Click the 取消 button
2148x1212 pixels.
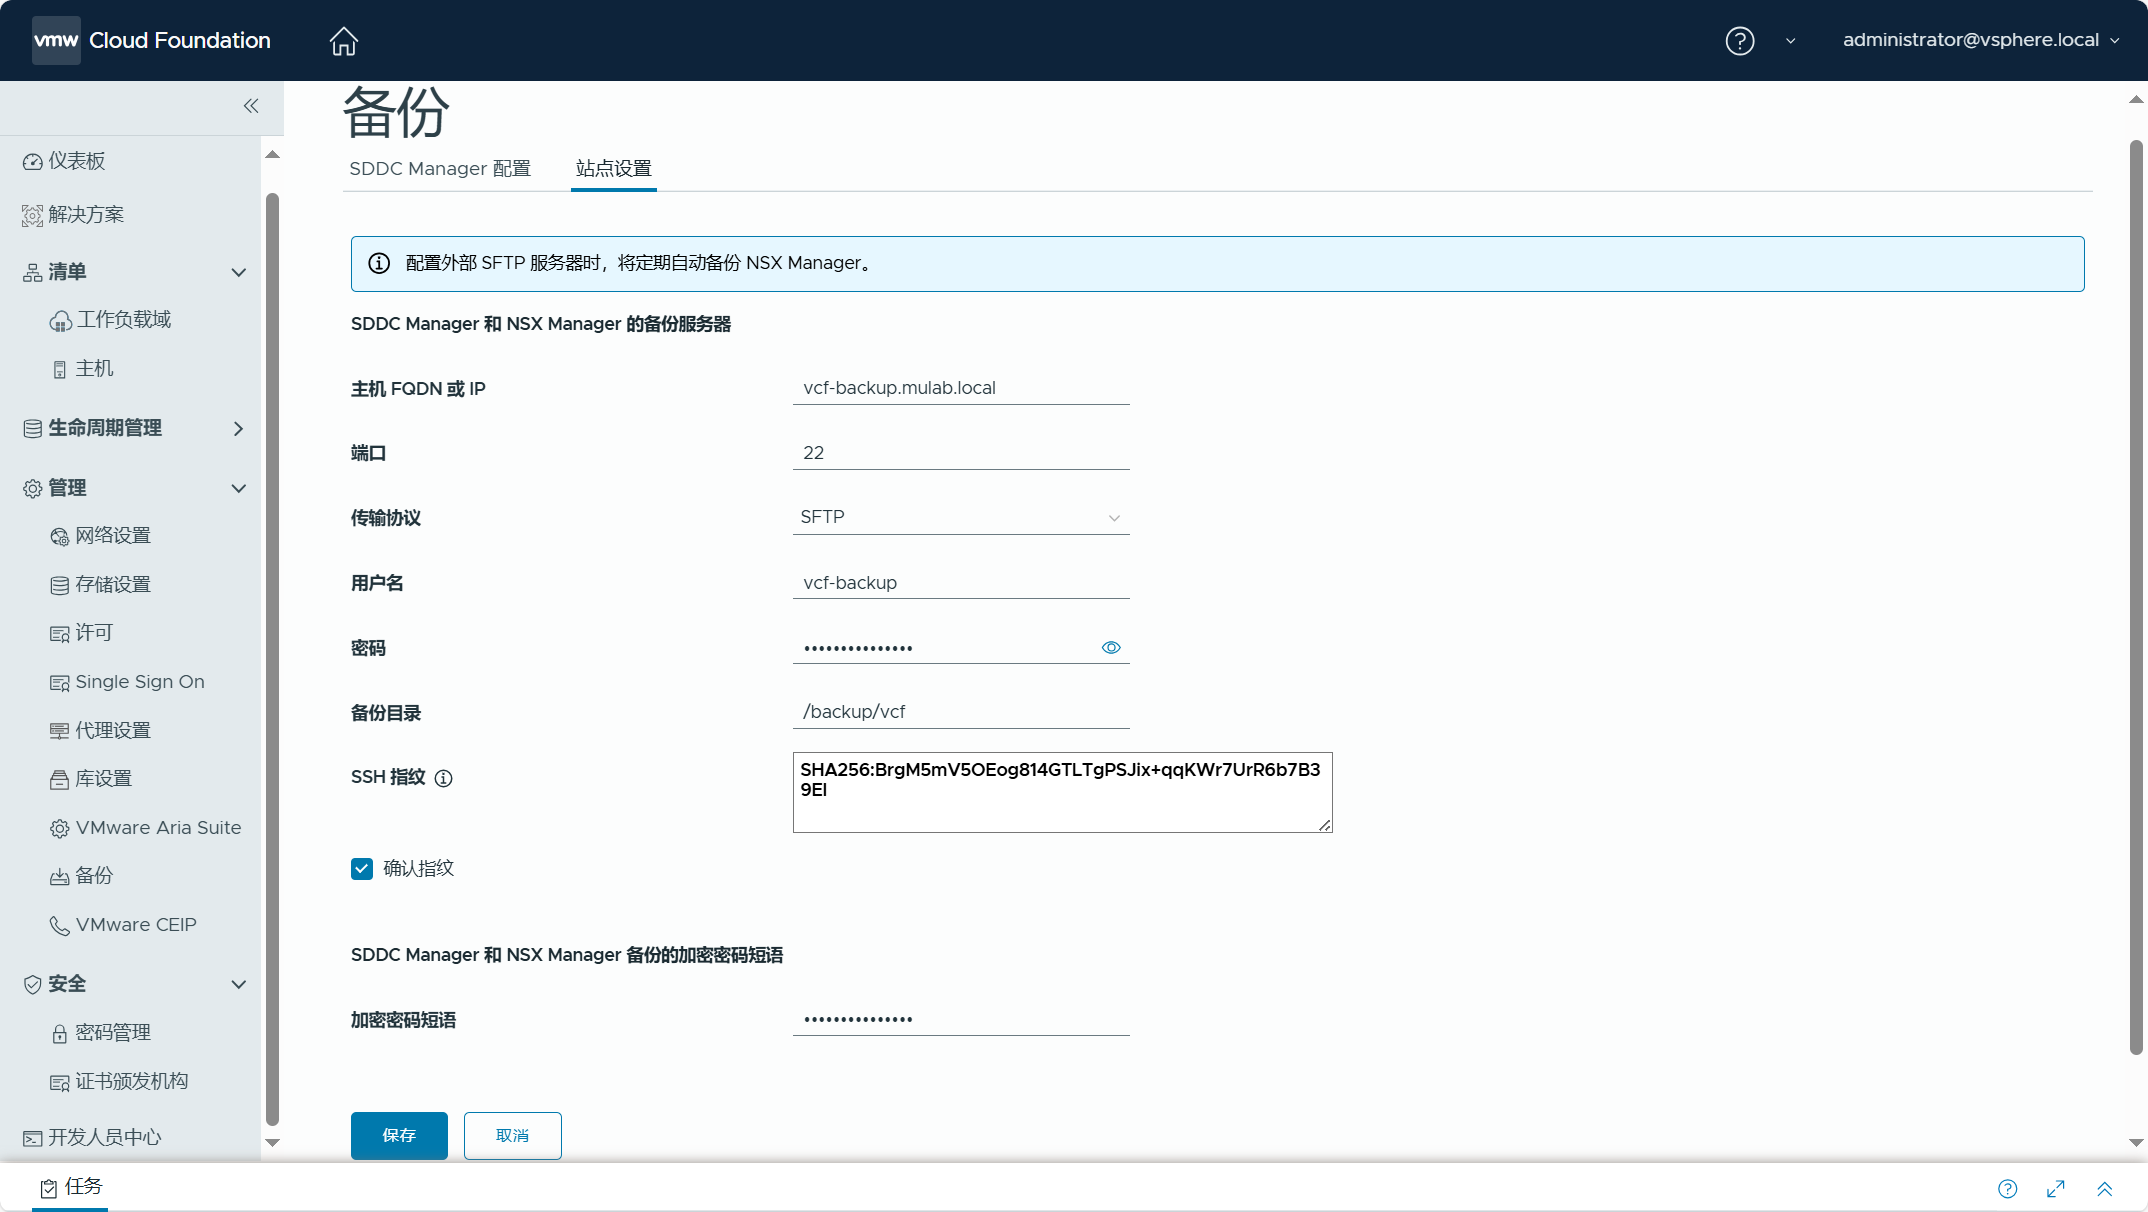[x=512, y=1135]
